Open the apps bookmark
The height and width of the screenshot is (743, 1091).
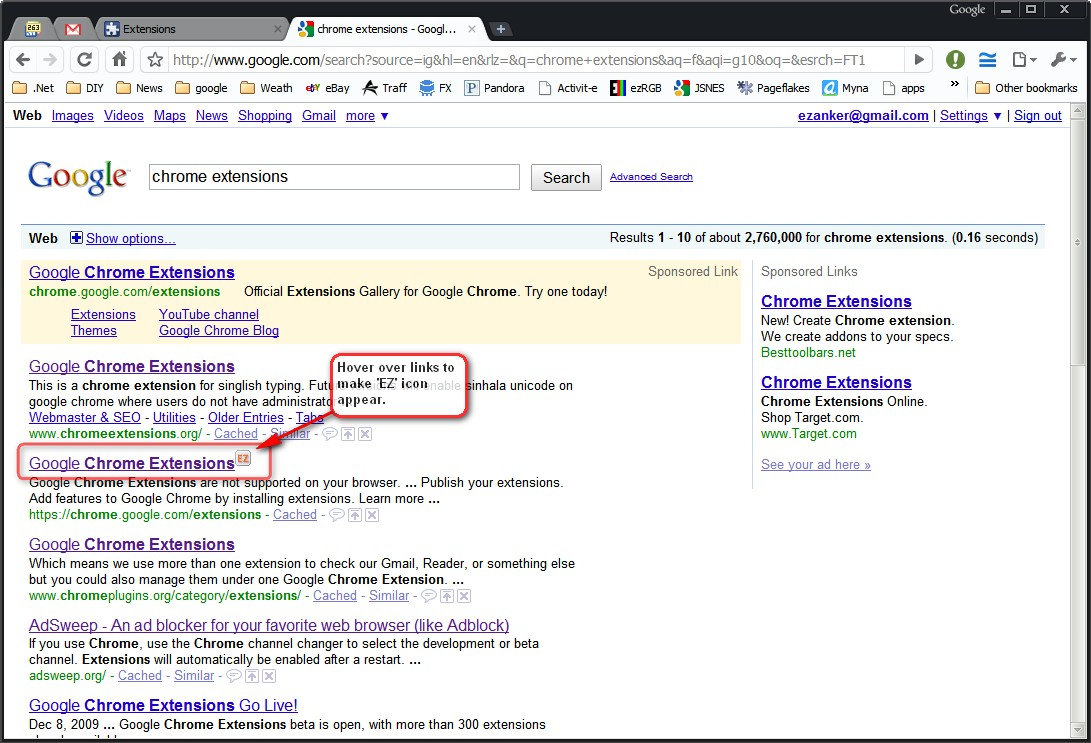(904, 88)
